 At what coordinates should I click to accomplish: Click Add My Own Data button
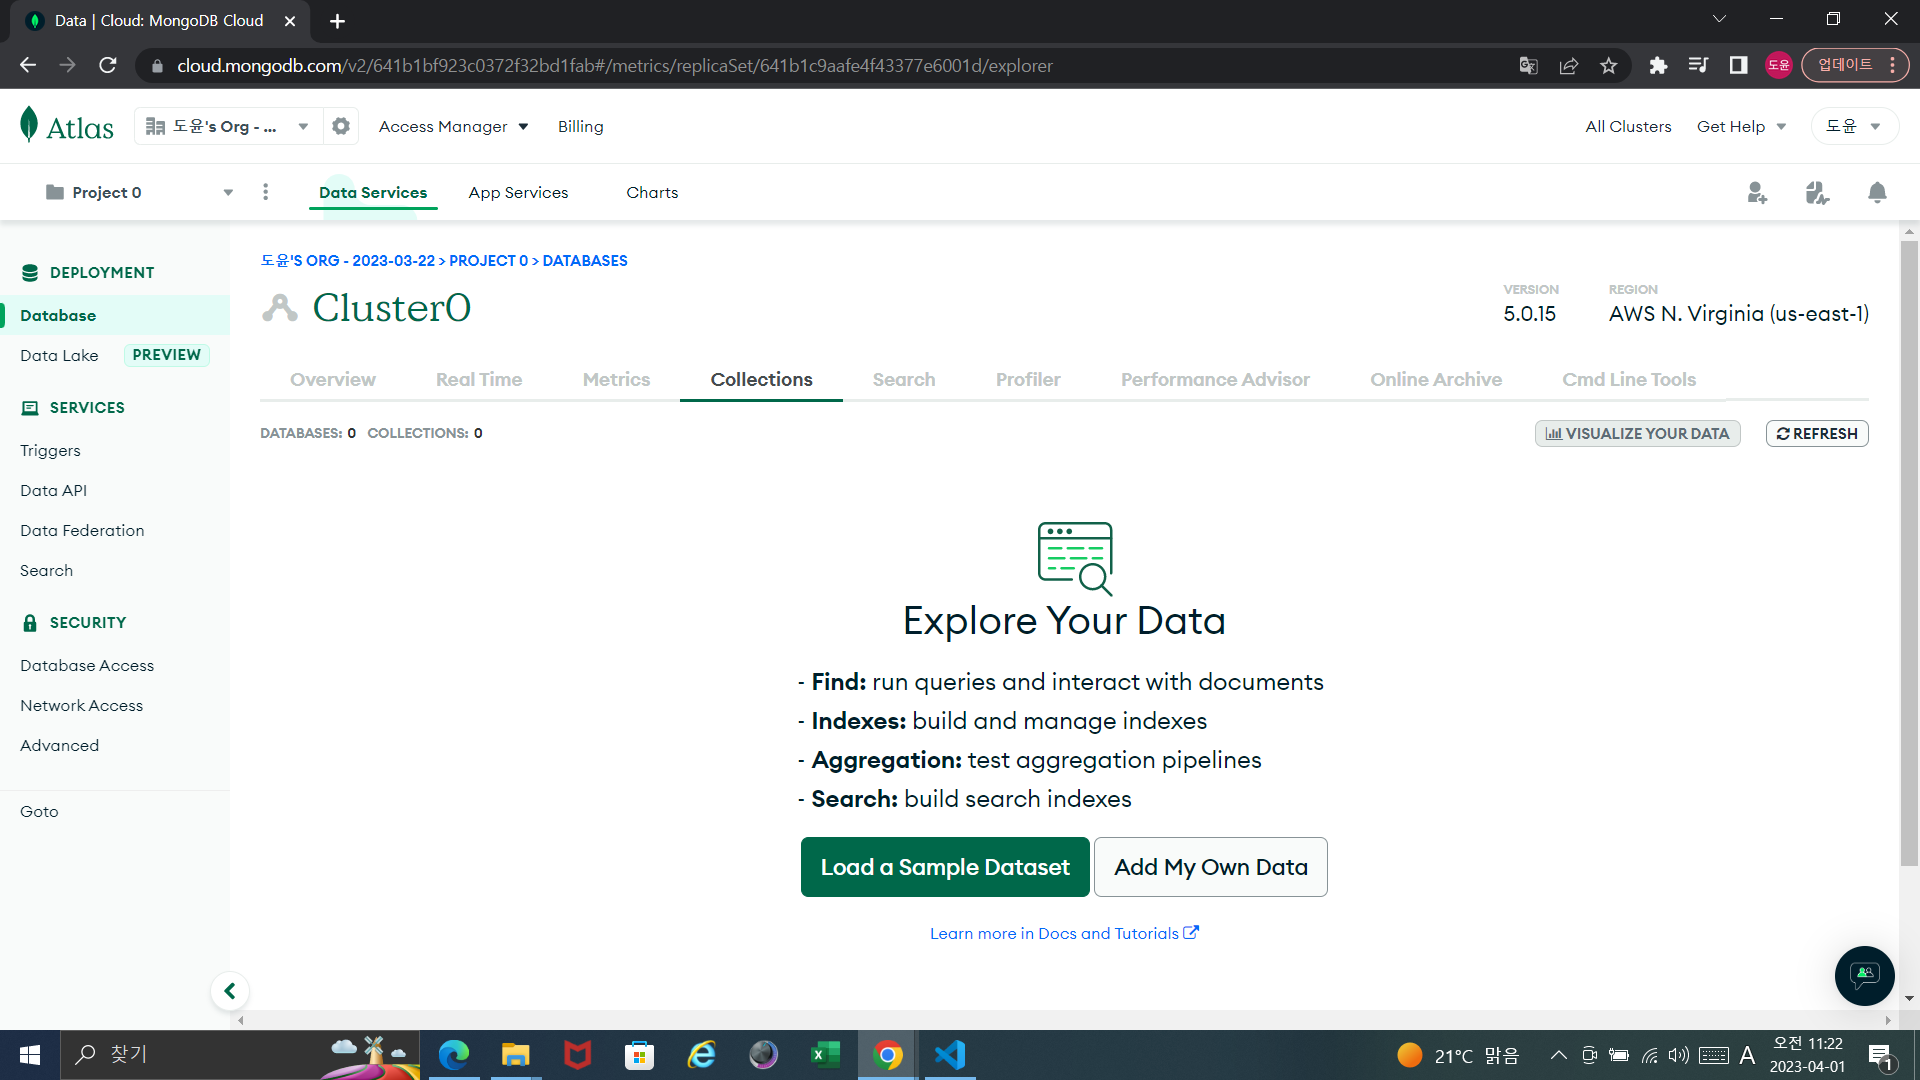tap(1211, 867)
